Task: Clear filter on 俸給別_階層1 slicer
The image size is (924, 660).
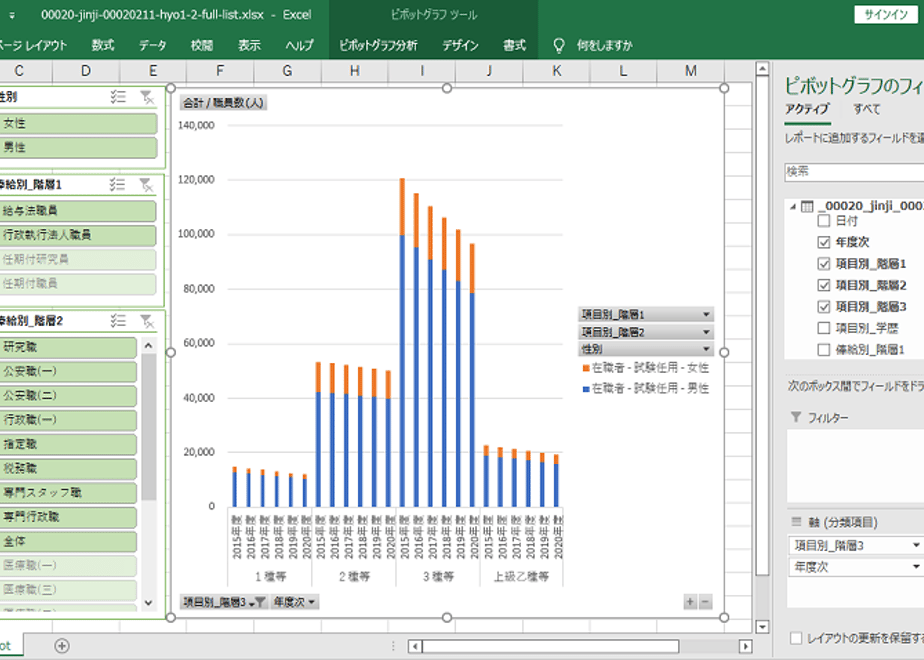Action: (147, 185)
